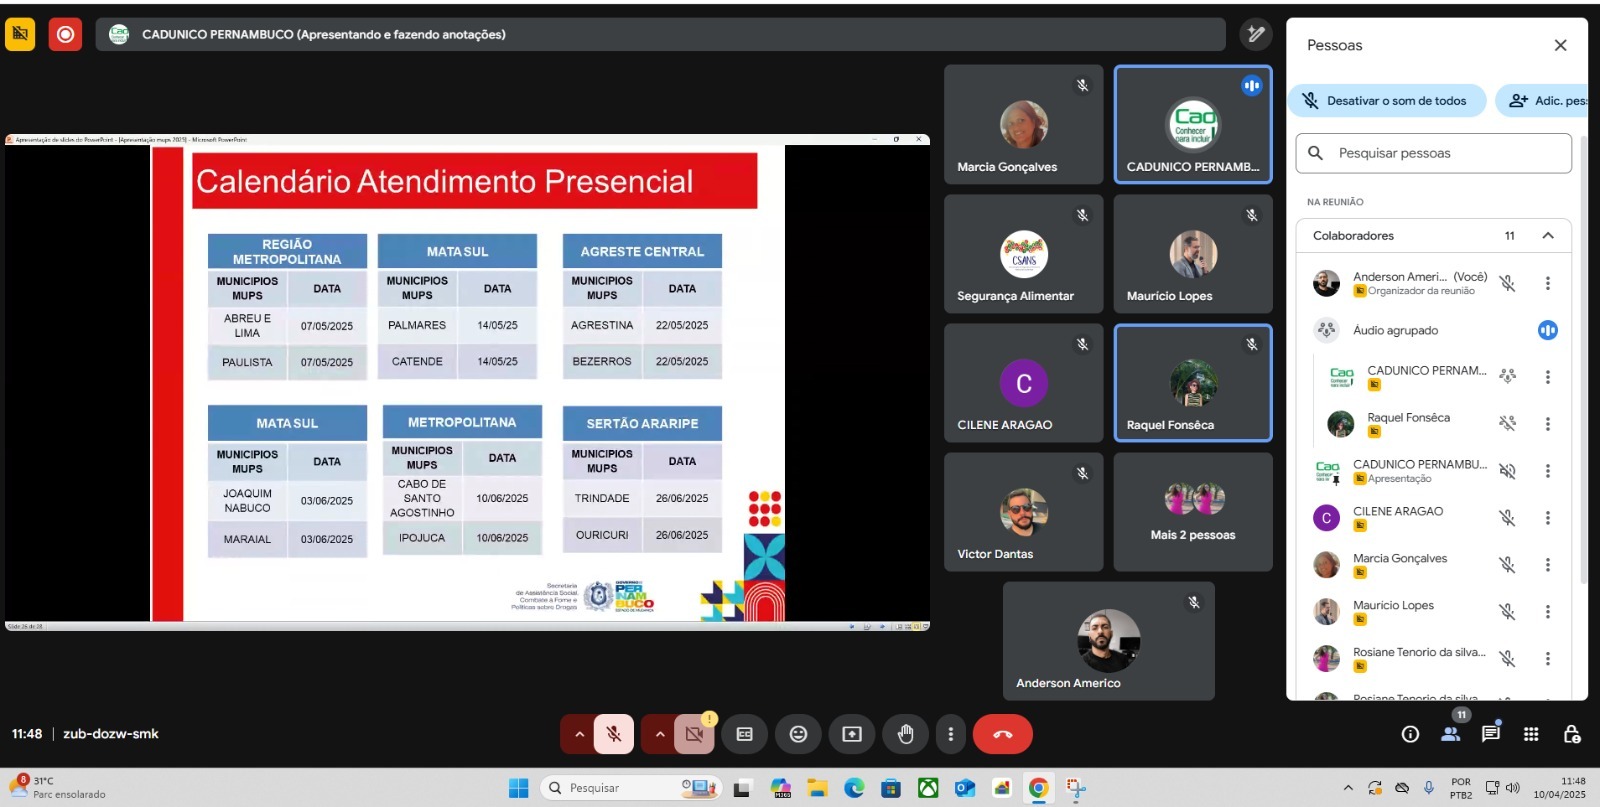Open meeting details info icon
This screenshot has width=1600, height=807.
click(x=1410, y=734)
